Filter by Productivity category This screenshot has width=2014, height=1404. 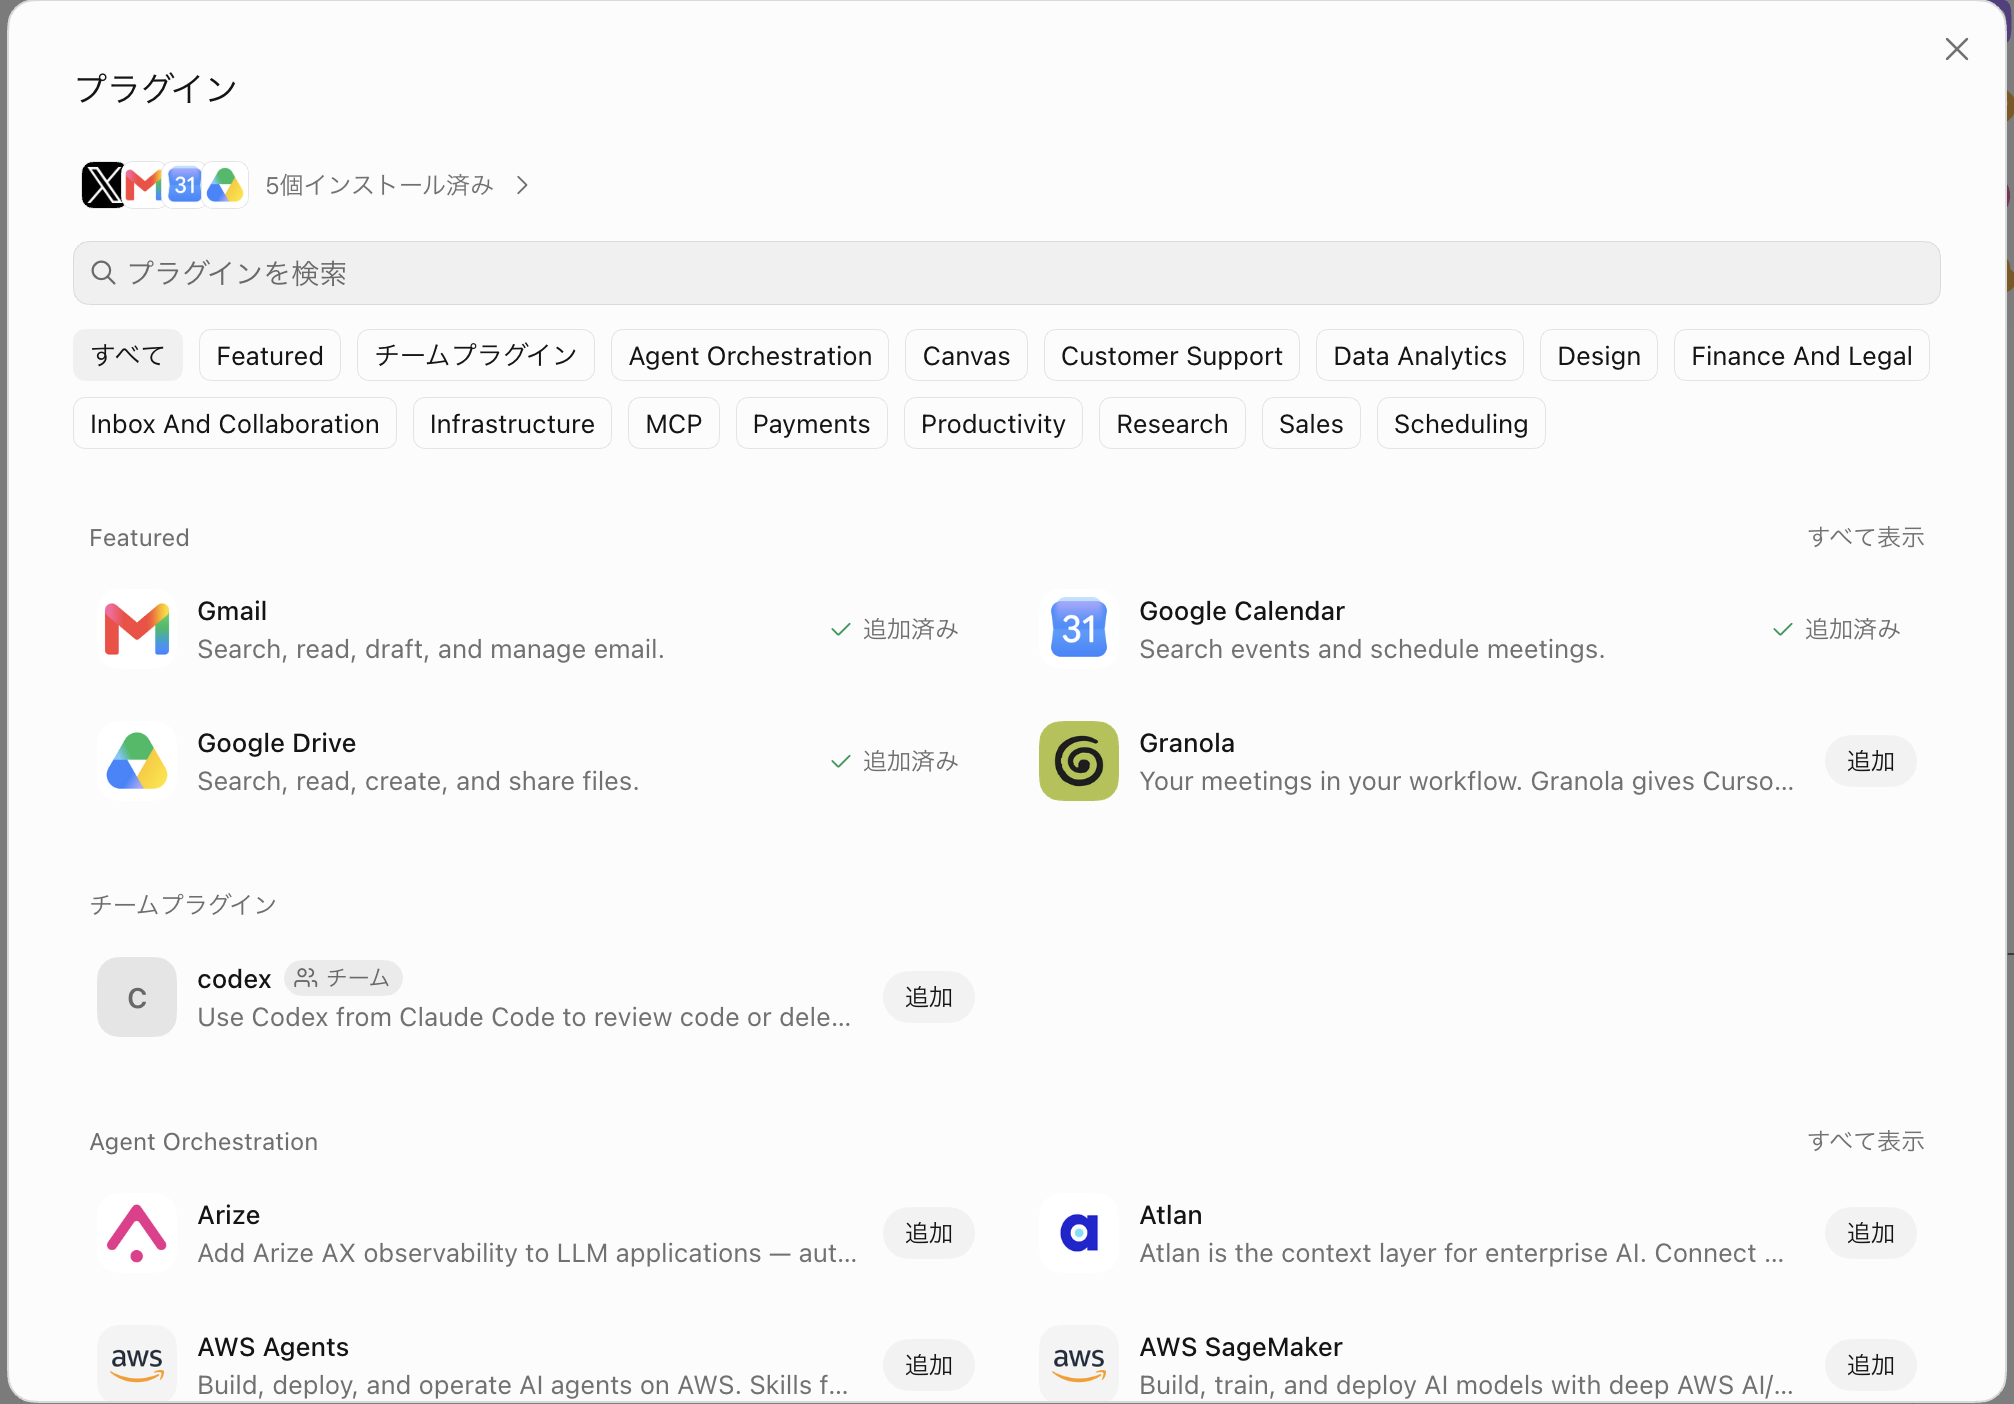(x=993, y=423)
